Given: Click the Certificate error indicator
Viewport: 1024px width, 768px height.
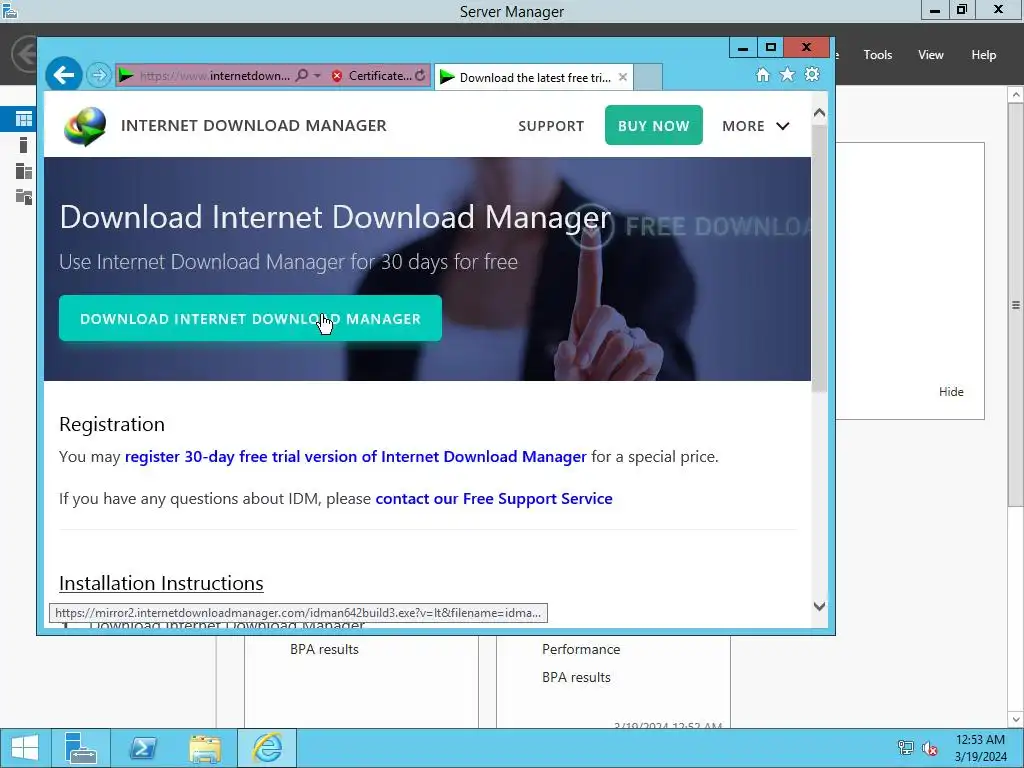Looking at the screenshot, I should [x=371, y=76].
